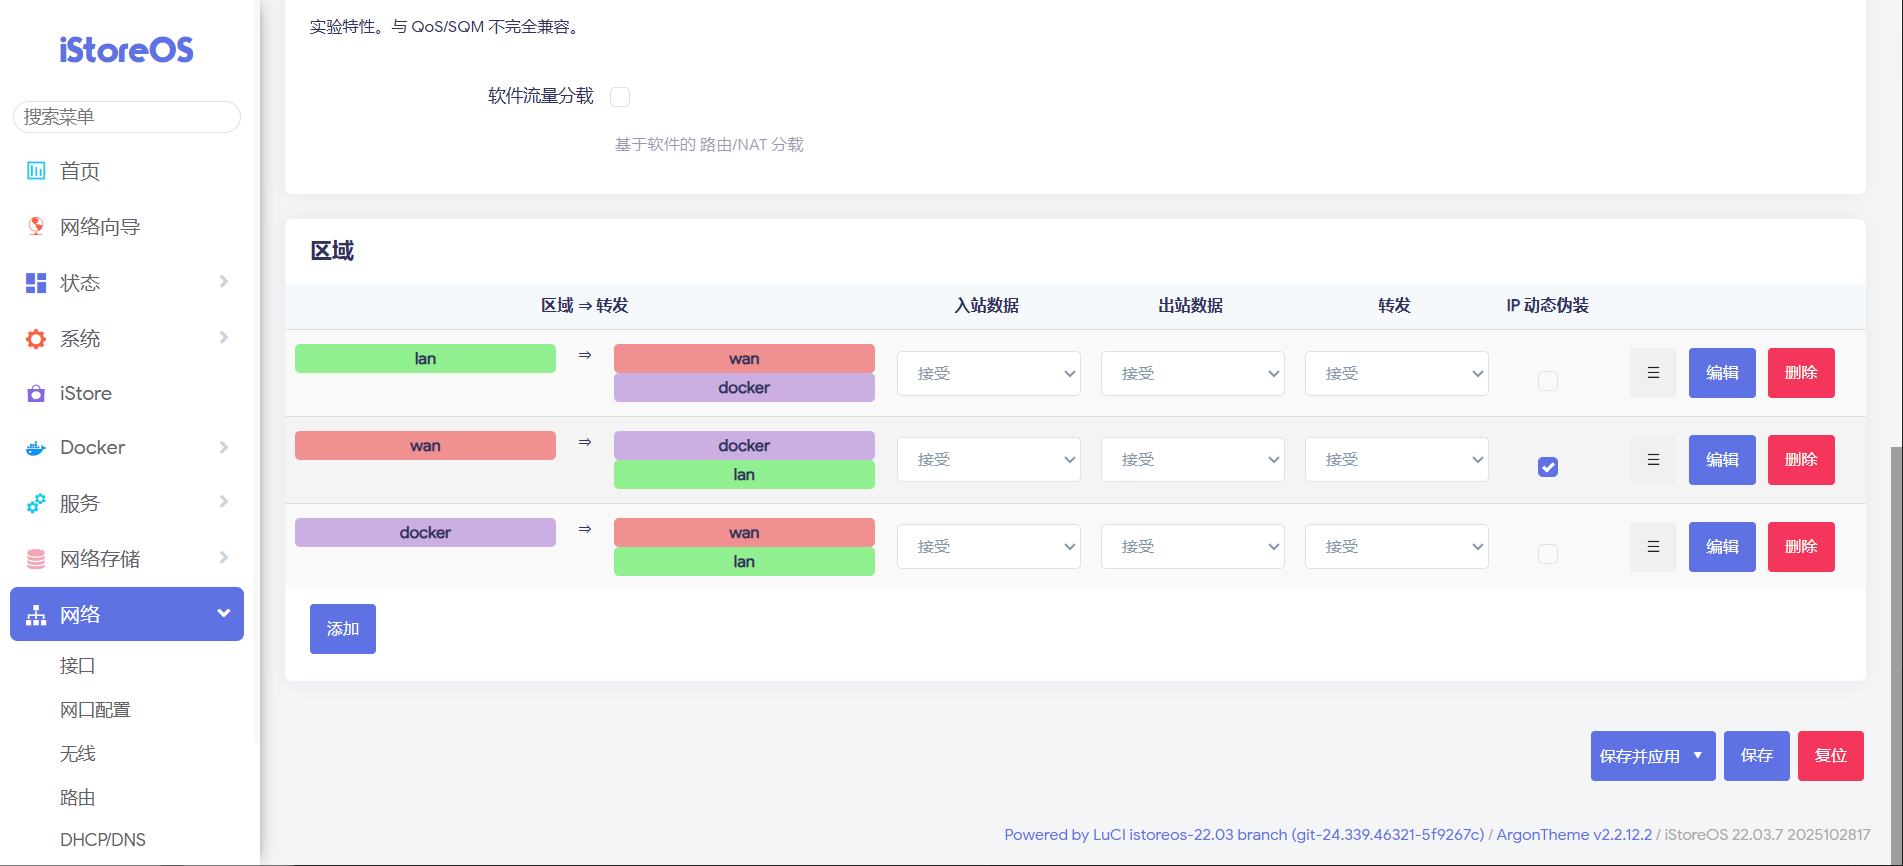Open iStore via its shopping bag icon

coord(36,394)
